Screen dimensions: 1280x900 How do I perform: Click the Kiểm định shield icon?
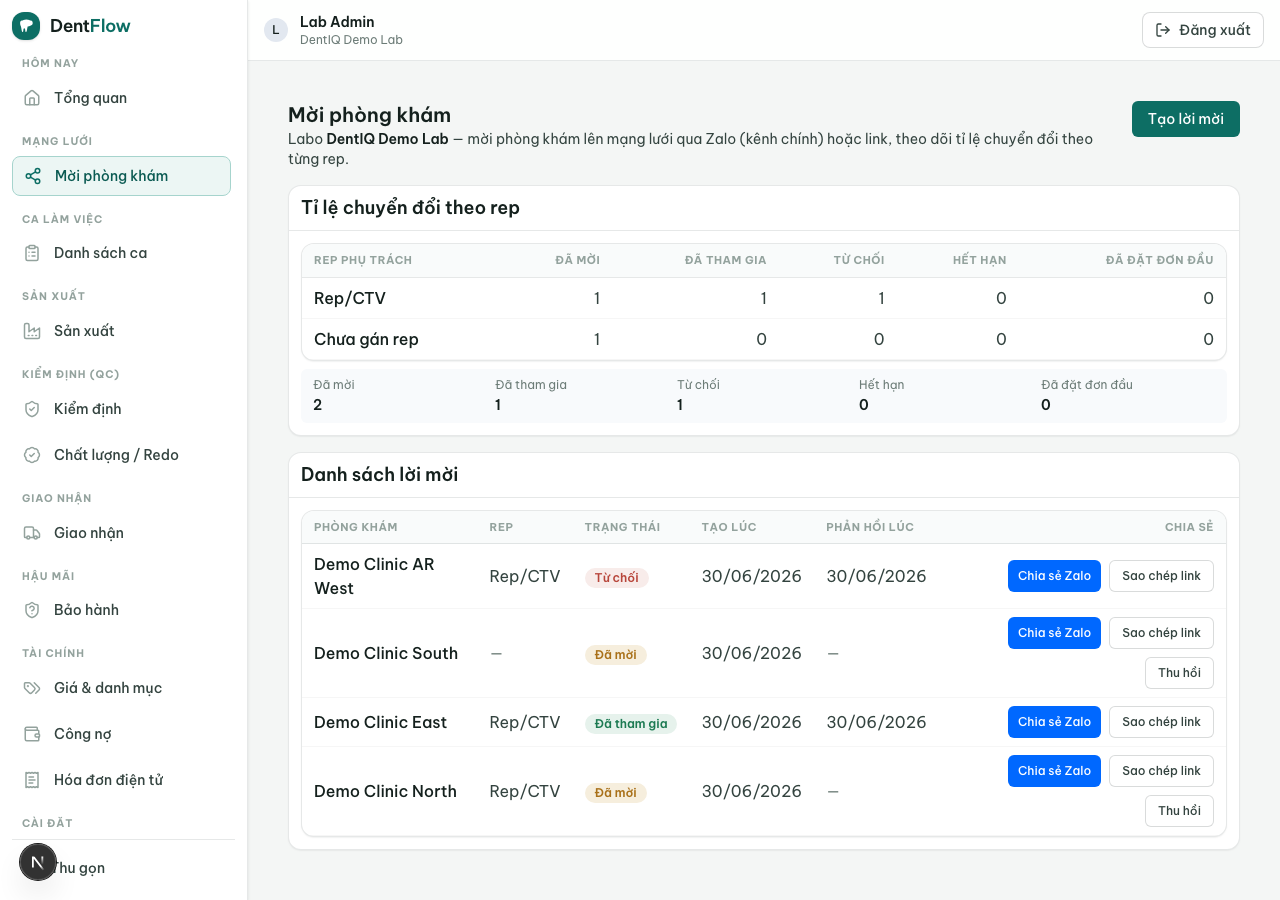(x=32, y=409)
